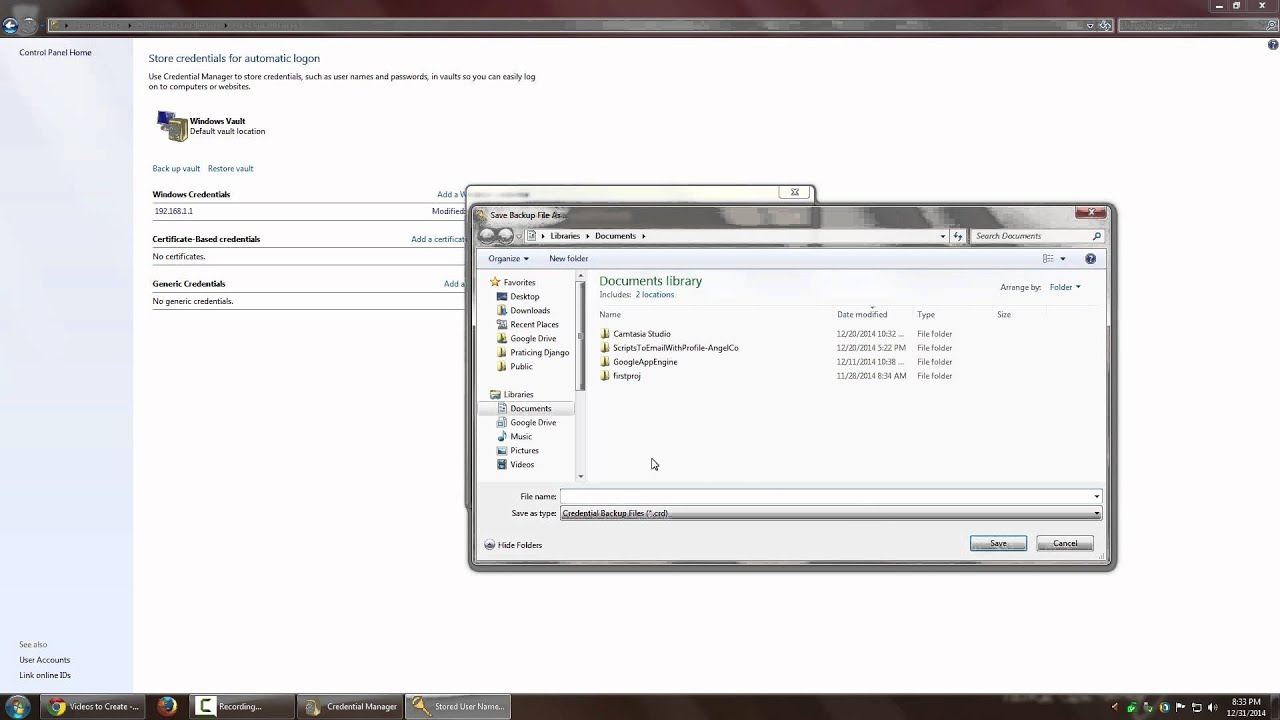1280x720 pixels.
Task: Click the Windows Start orb
Action: (17, 706)
